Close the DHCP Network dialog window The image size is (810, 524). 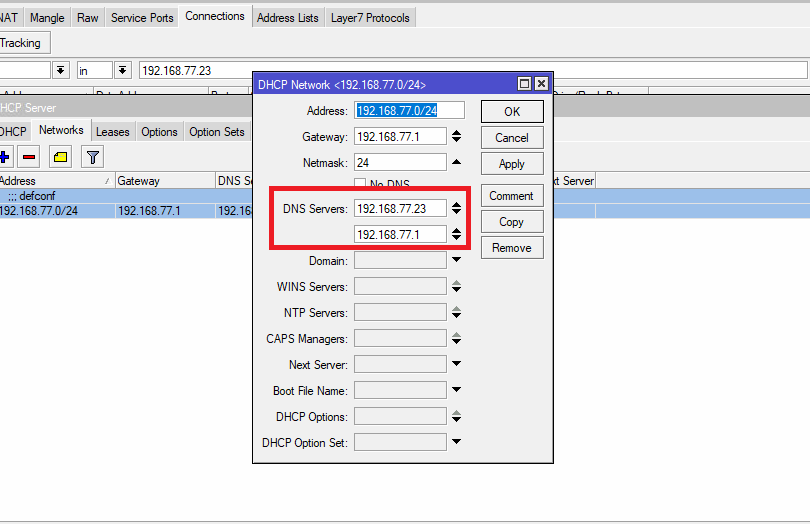pos(541,84)
